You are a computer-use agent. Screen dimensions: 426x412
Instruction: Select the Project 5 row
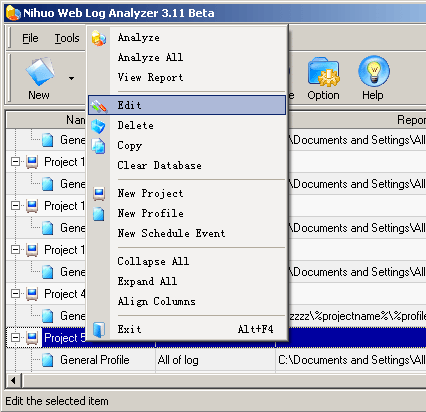216,338
